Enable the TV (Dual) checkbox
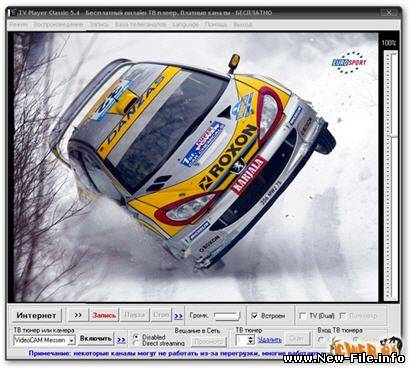 tap(303, 316)
